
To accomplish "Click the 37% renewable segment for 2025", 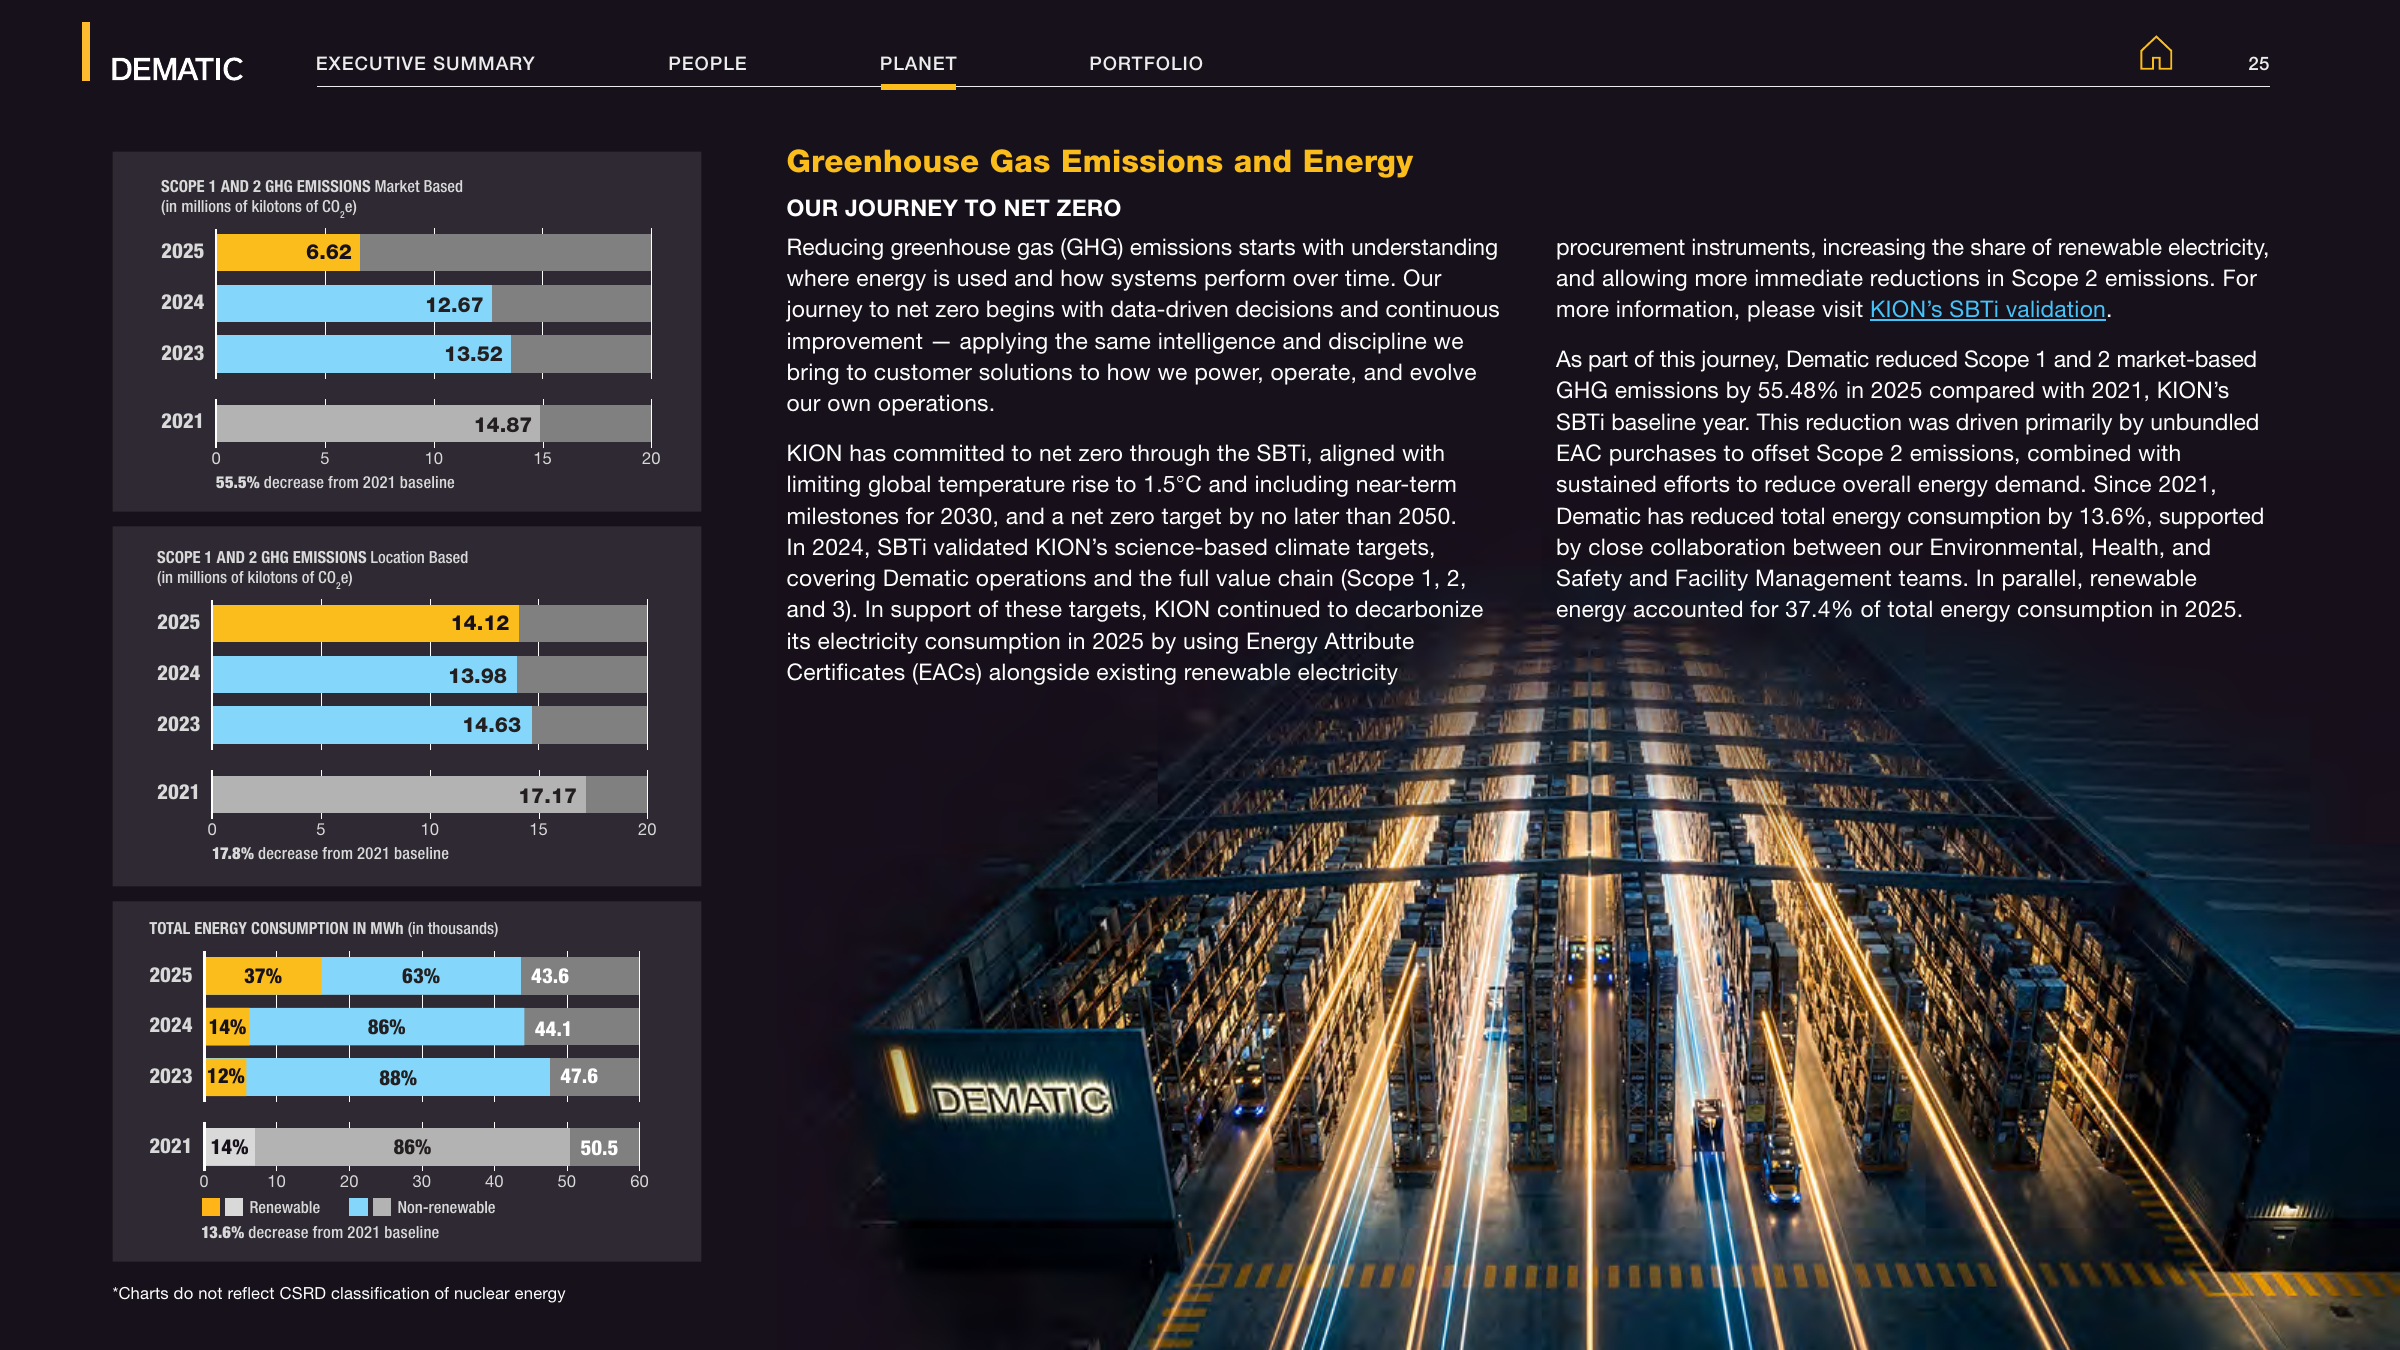I will pyautogui.click(x=263, y=975).
